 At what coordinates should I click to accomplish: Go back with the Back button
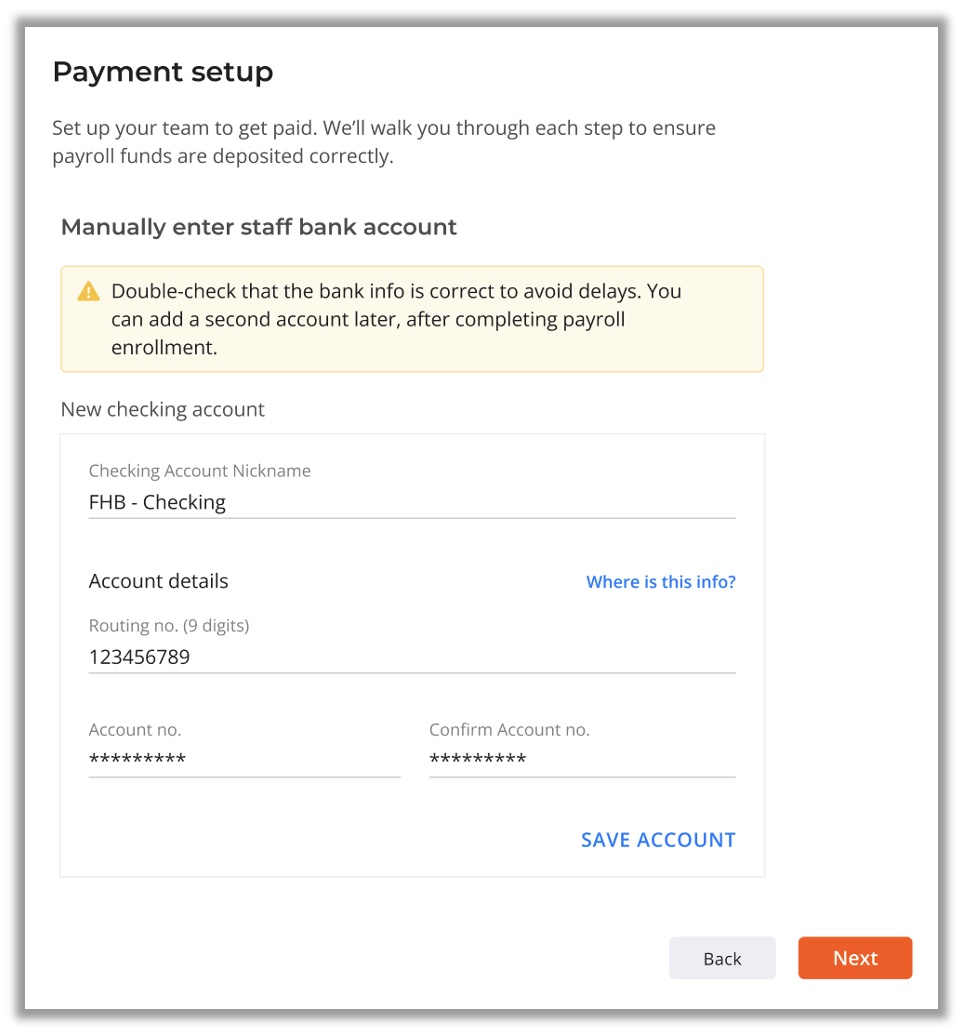(x=722, y=958)
